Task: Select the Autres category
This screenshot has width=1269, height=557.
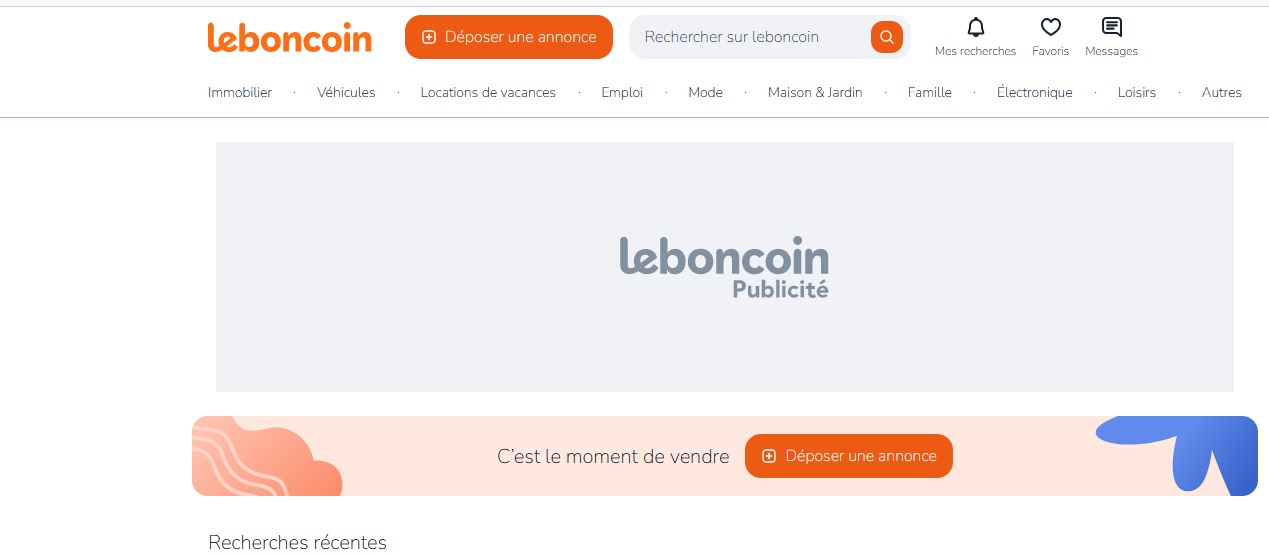Action: click(x=1222, y=92)
